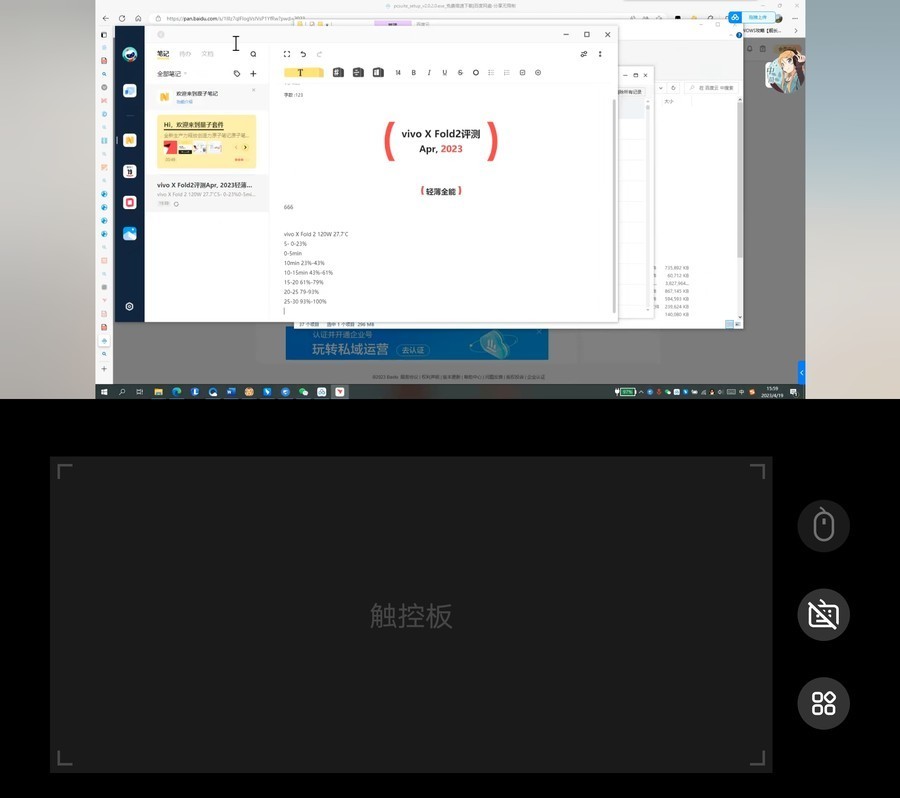The width and height of the screenshot is (900, 798).
Task: Click the line '10min 23%-43%'
Action: pos(304,263)
